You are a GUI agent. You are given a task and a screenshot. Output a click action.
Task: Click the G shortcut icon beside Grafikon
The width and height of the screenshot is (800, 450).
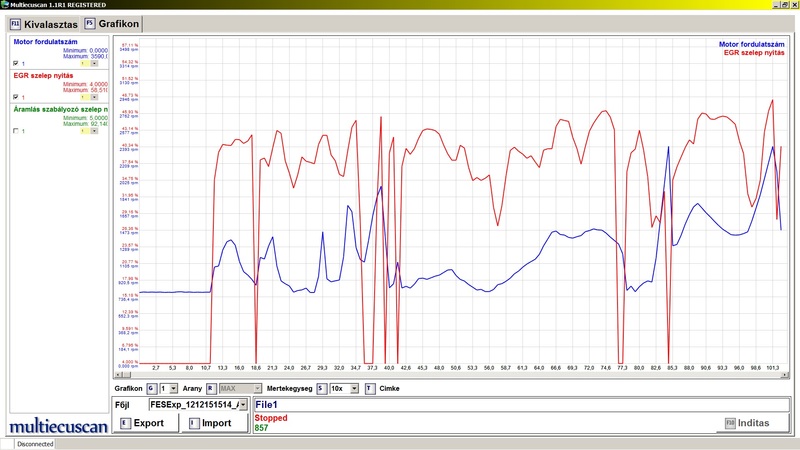pos(150,387)
